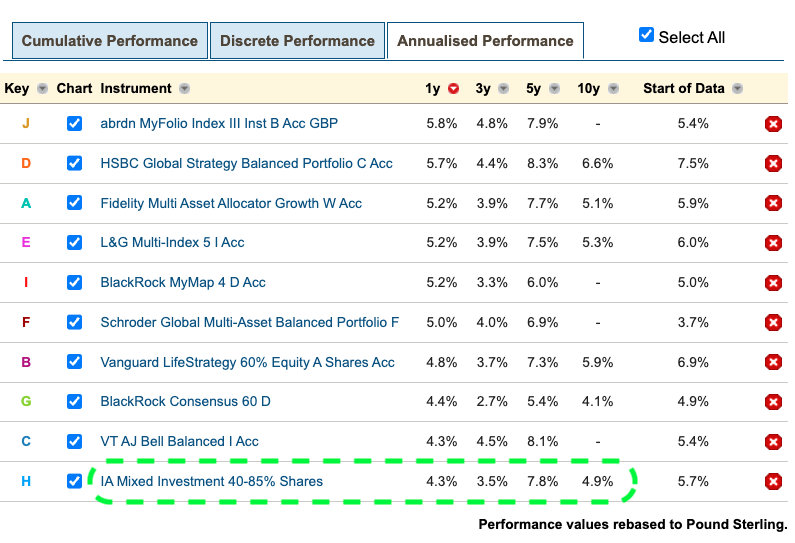Remove Fidelity Multi Asset Allocator row
795x543 pixels.
pyautogui.click(x=772, y=203)
